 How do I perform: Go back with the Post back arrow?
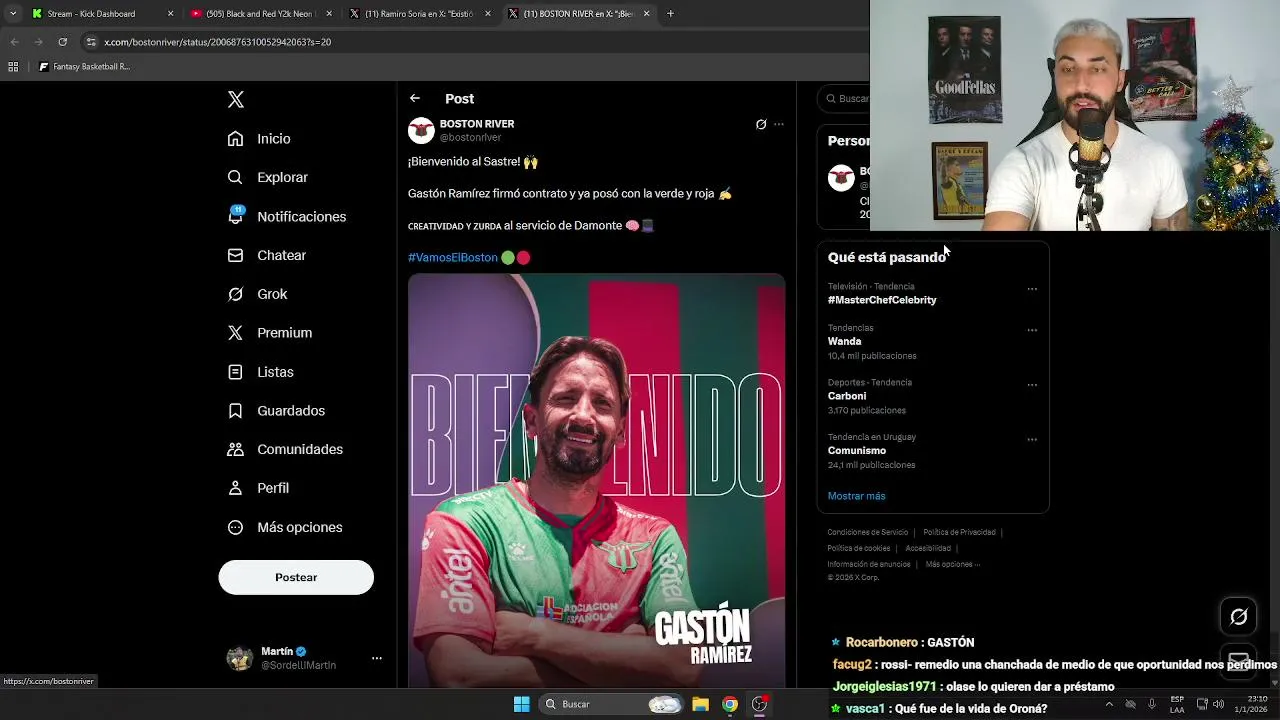[x=415, y=98]
